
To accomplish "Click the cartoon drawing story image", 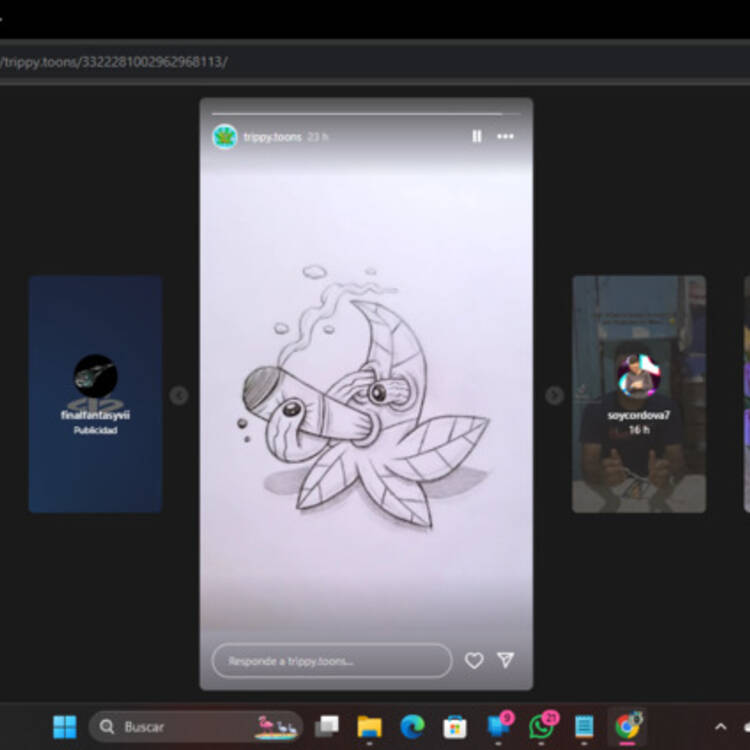I will [366, 395].
